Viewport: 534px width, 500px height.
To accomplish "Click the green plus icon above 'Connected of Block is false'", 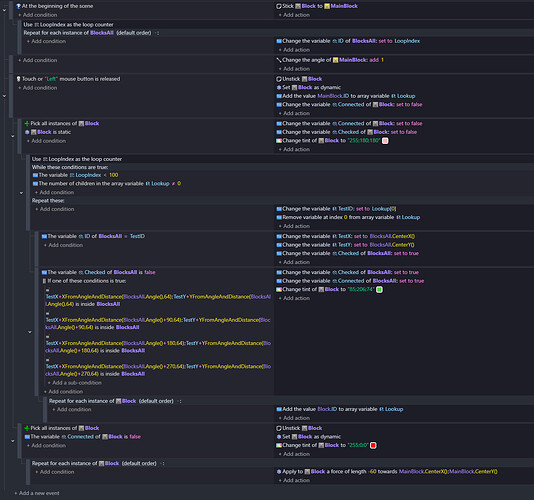I will 27,428.
